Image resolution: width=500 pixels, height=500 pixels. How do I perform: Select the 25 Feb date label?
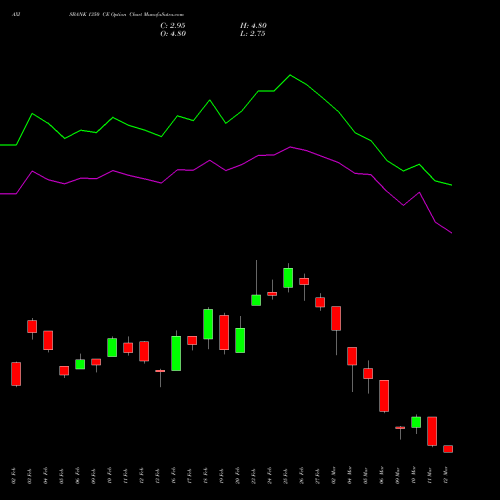pyautogui.click(x=286, y=476)
